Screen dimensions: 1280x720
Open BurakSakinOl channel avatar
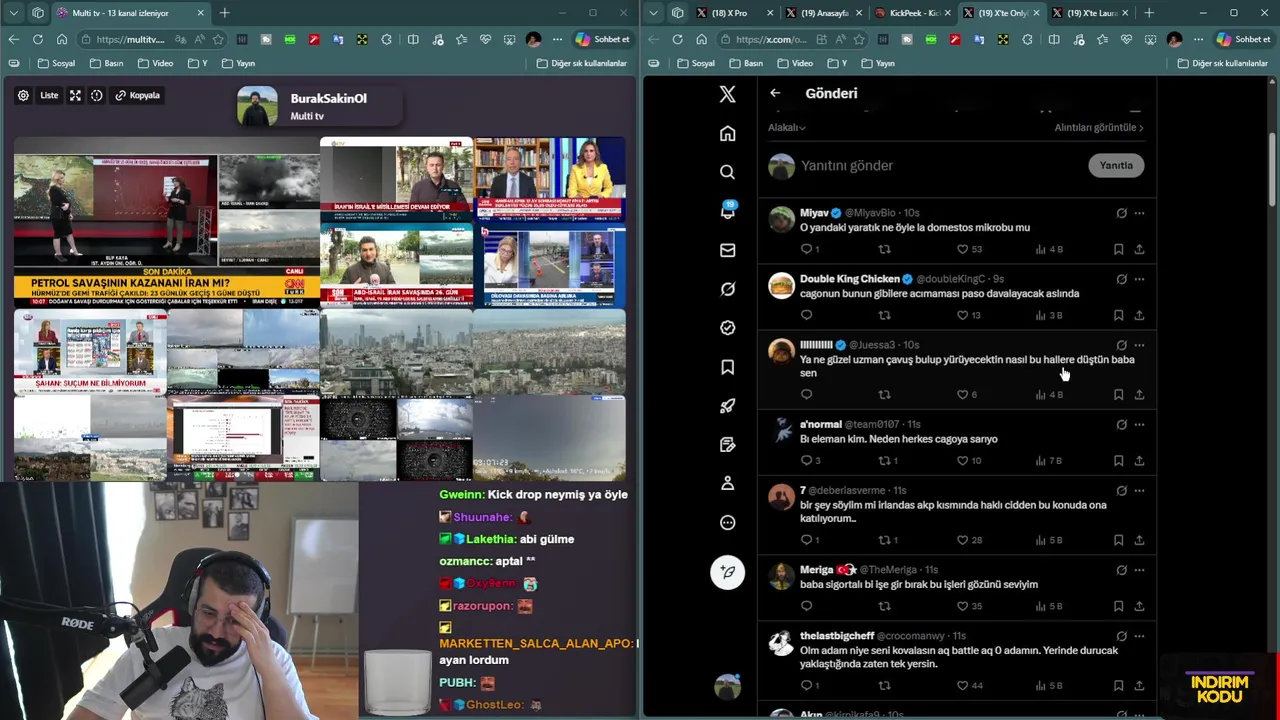[x=257, y=106]
